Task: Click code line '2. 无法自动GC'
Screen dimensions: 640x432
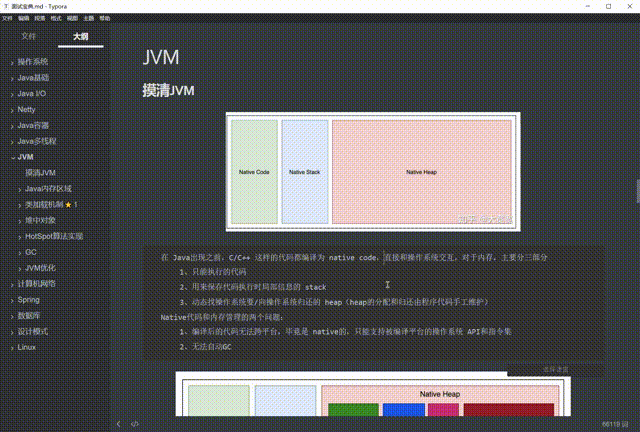Action: click(x=205, y=347)
